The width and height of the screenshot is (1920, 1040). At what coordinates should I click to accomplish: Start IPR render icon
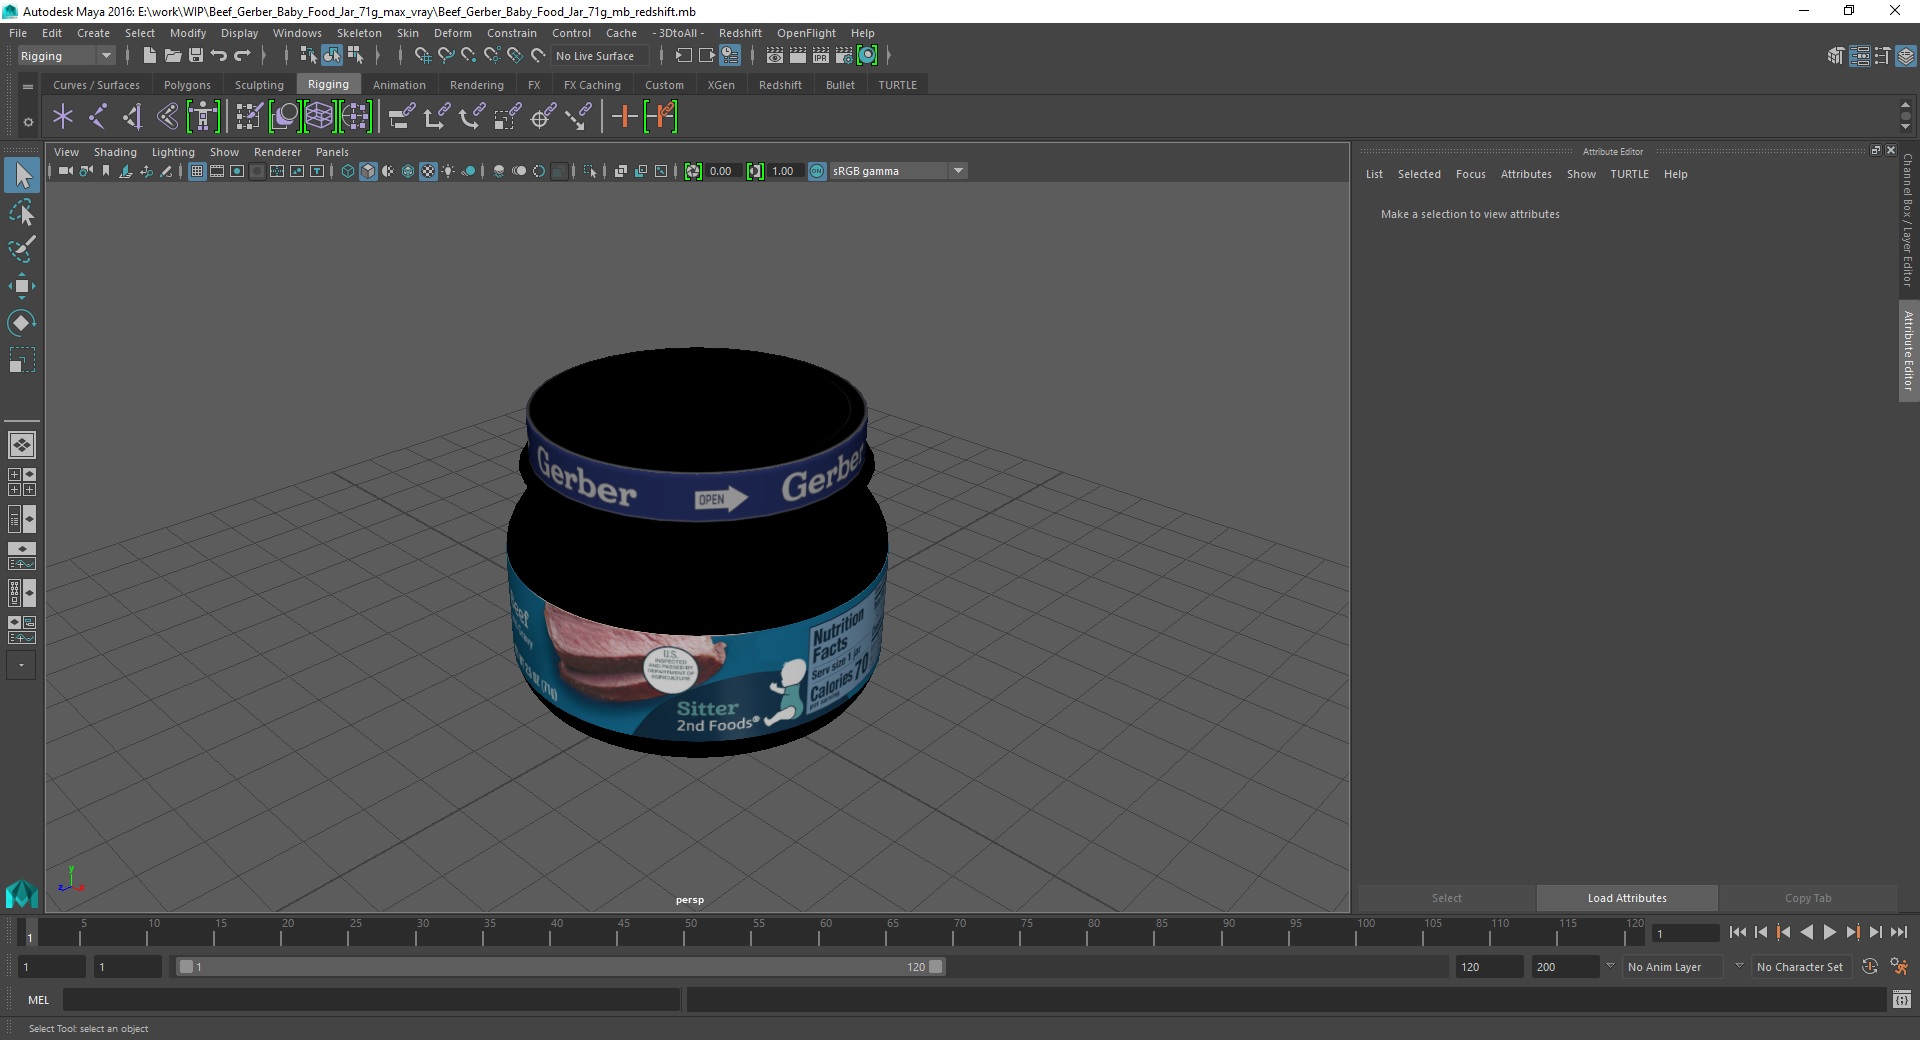[821, 56]
